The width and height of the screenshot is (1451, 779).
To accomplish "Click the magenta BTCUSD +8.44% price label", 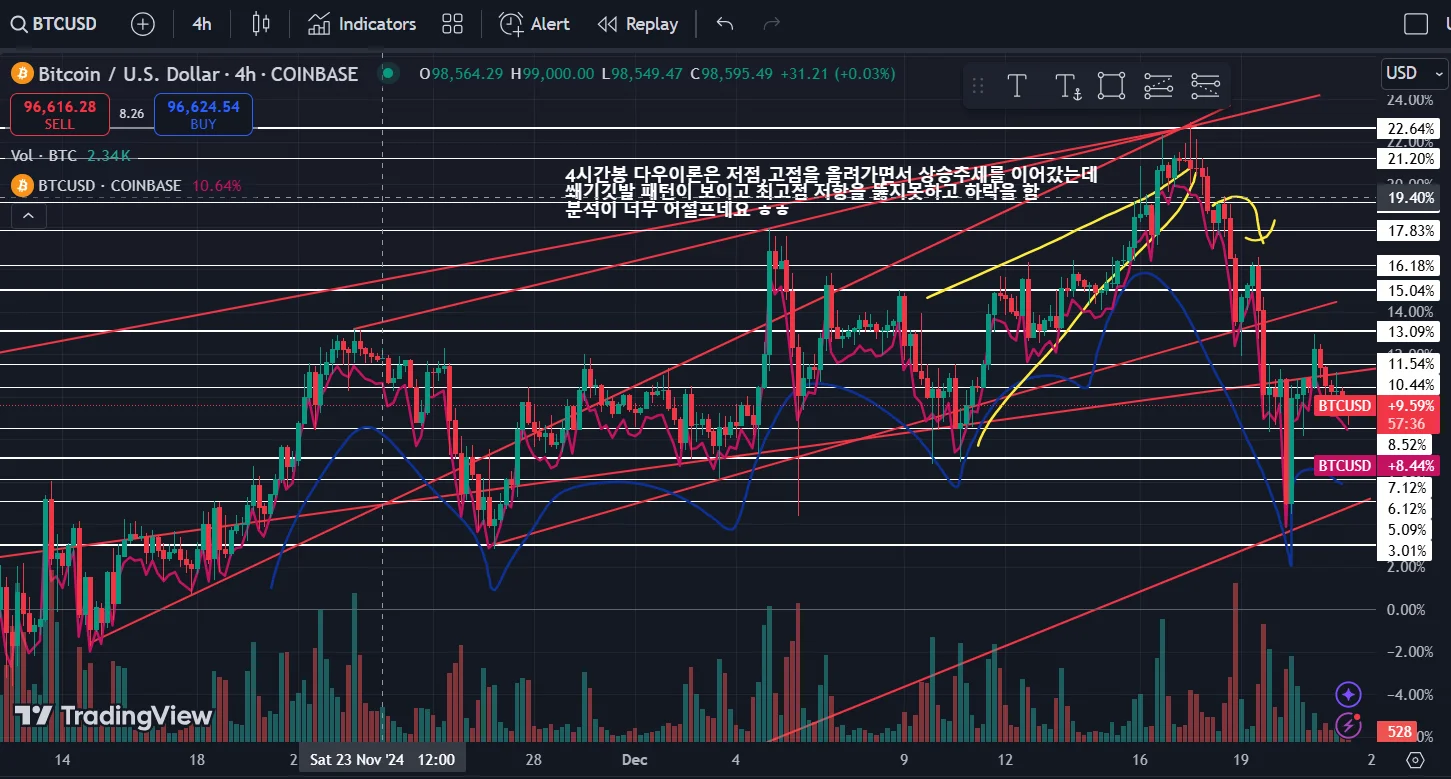I will pyautogui.click(x=1378, y=466).
